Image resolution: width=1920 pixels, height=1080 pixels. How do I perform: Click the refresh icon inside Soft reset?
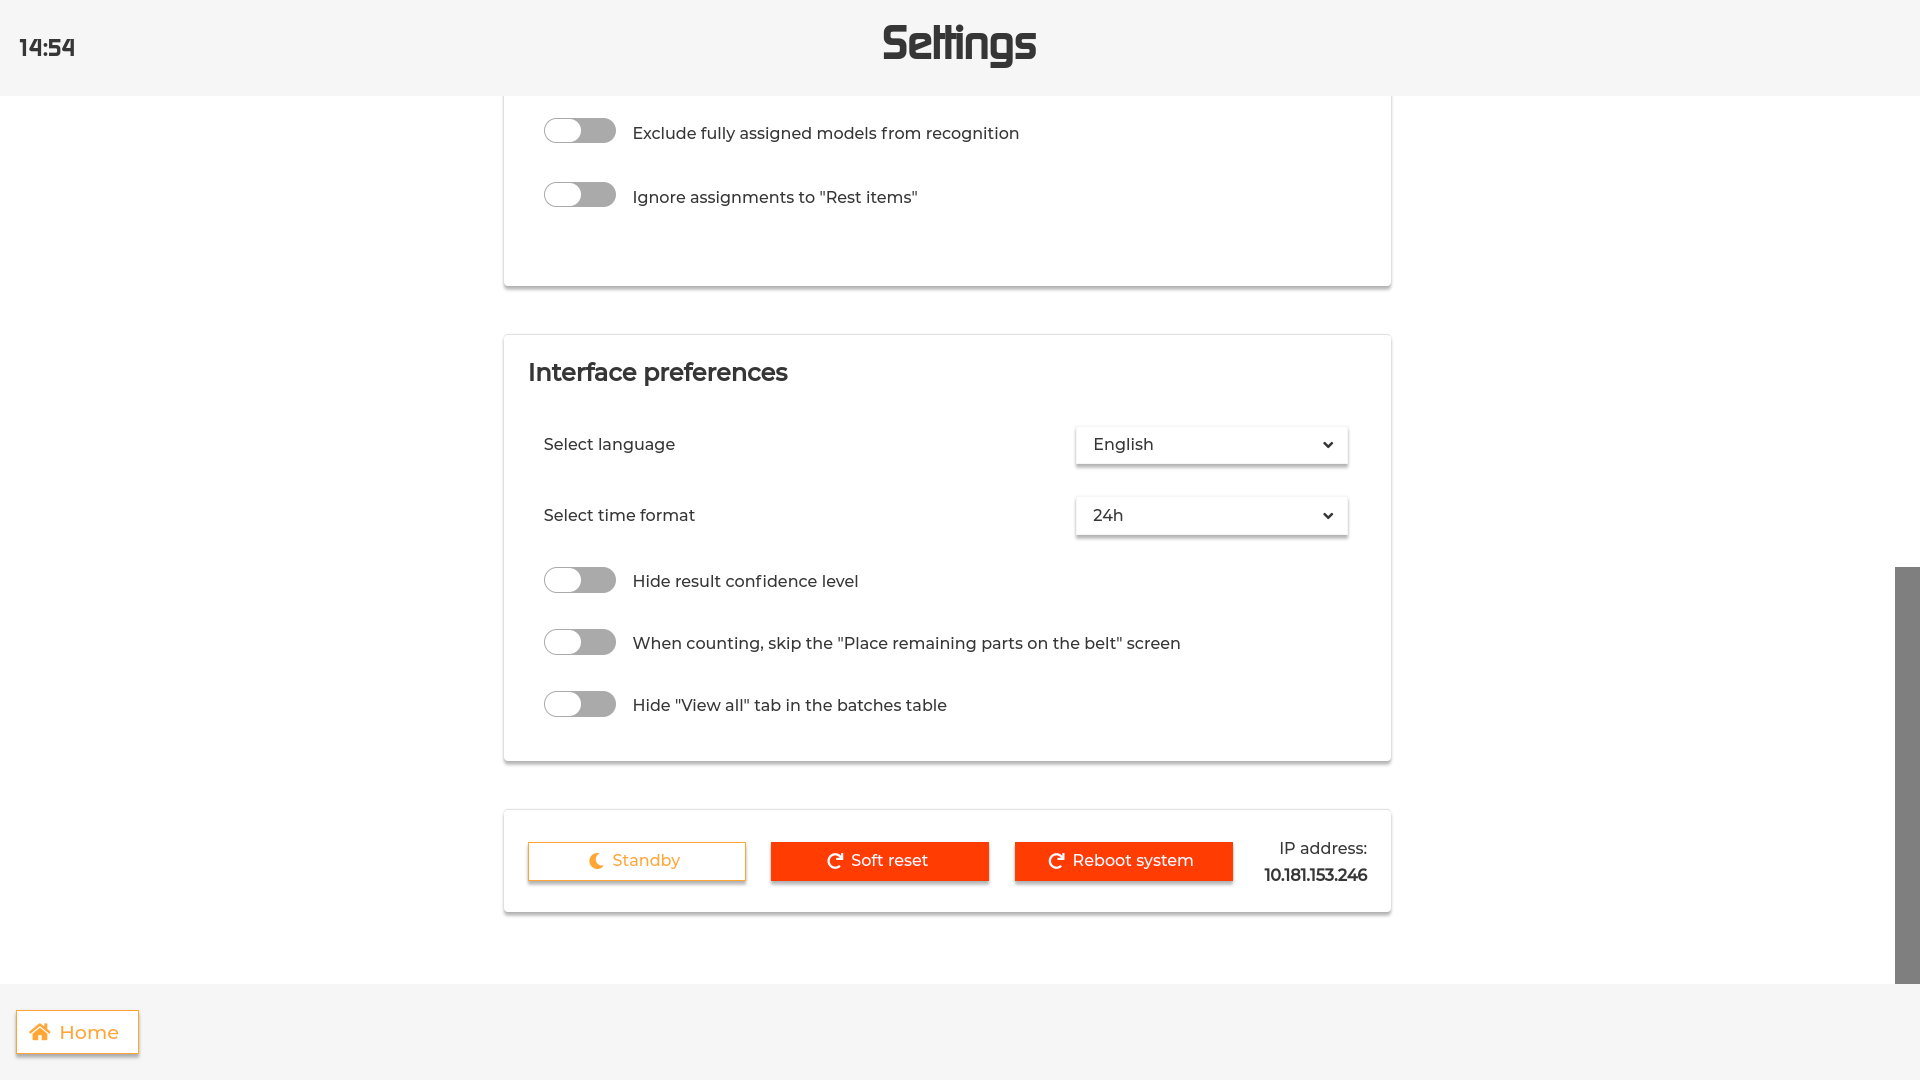click(x=835, y=860)
